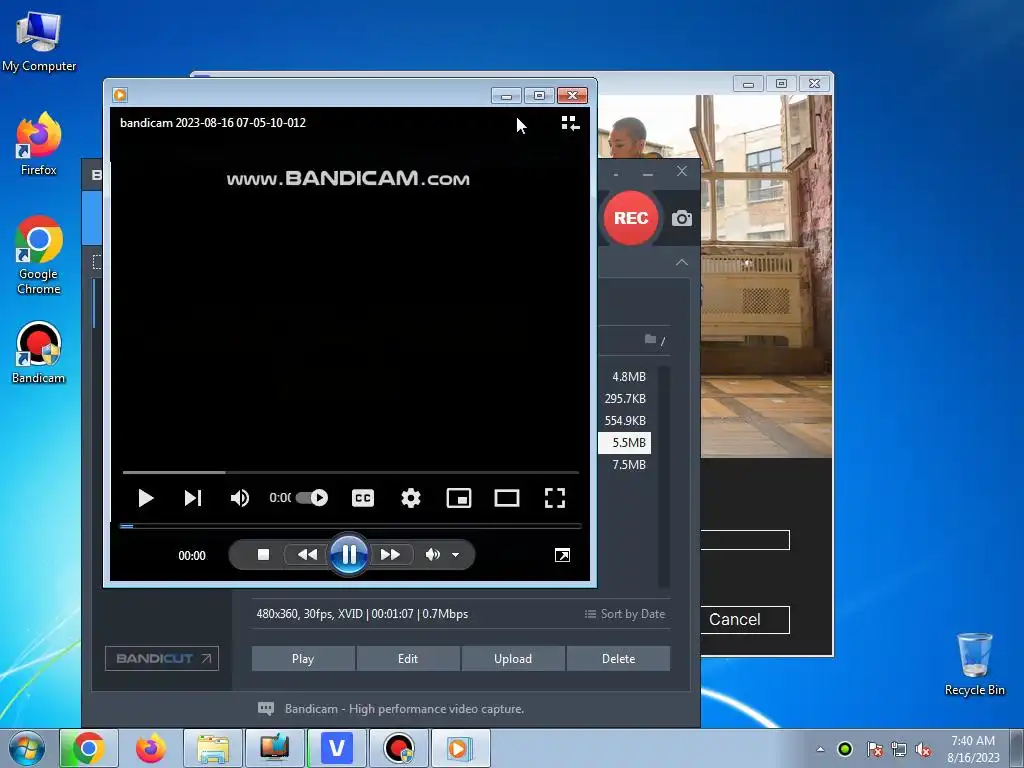Toggle closed captions CC button

click(x=363, y=498)
